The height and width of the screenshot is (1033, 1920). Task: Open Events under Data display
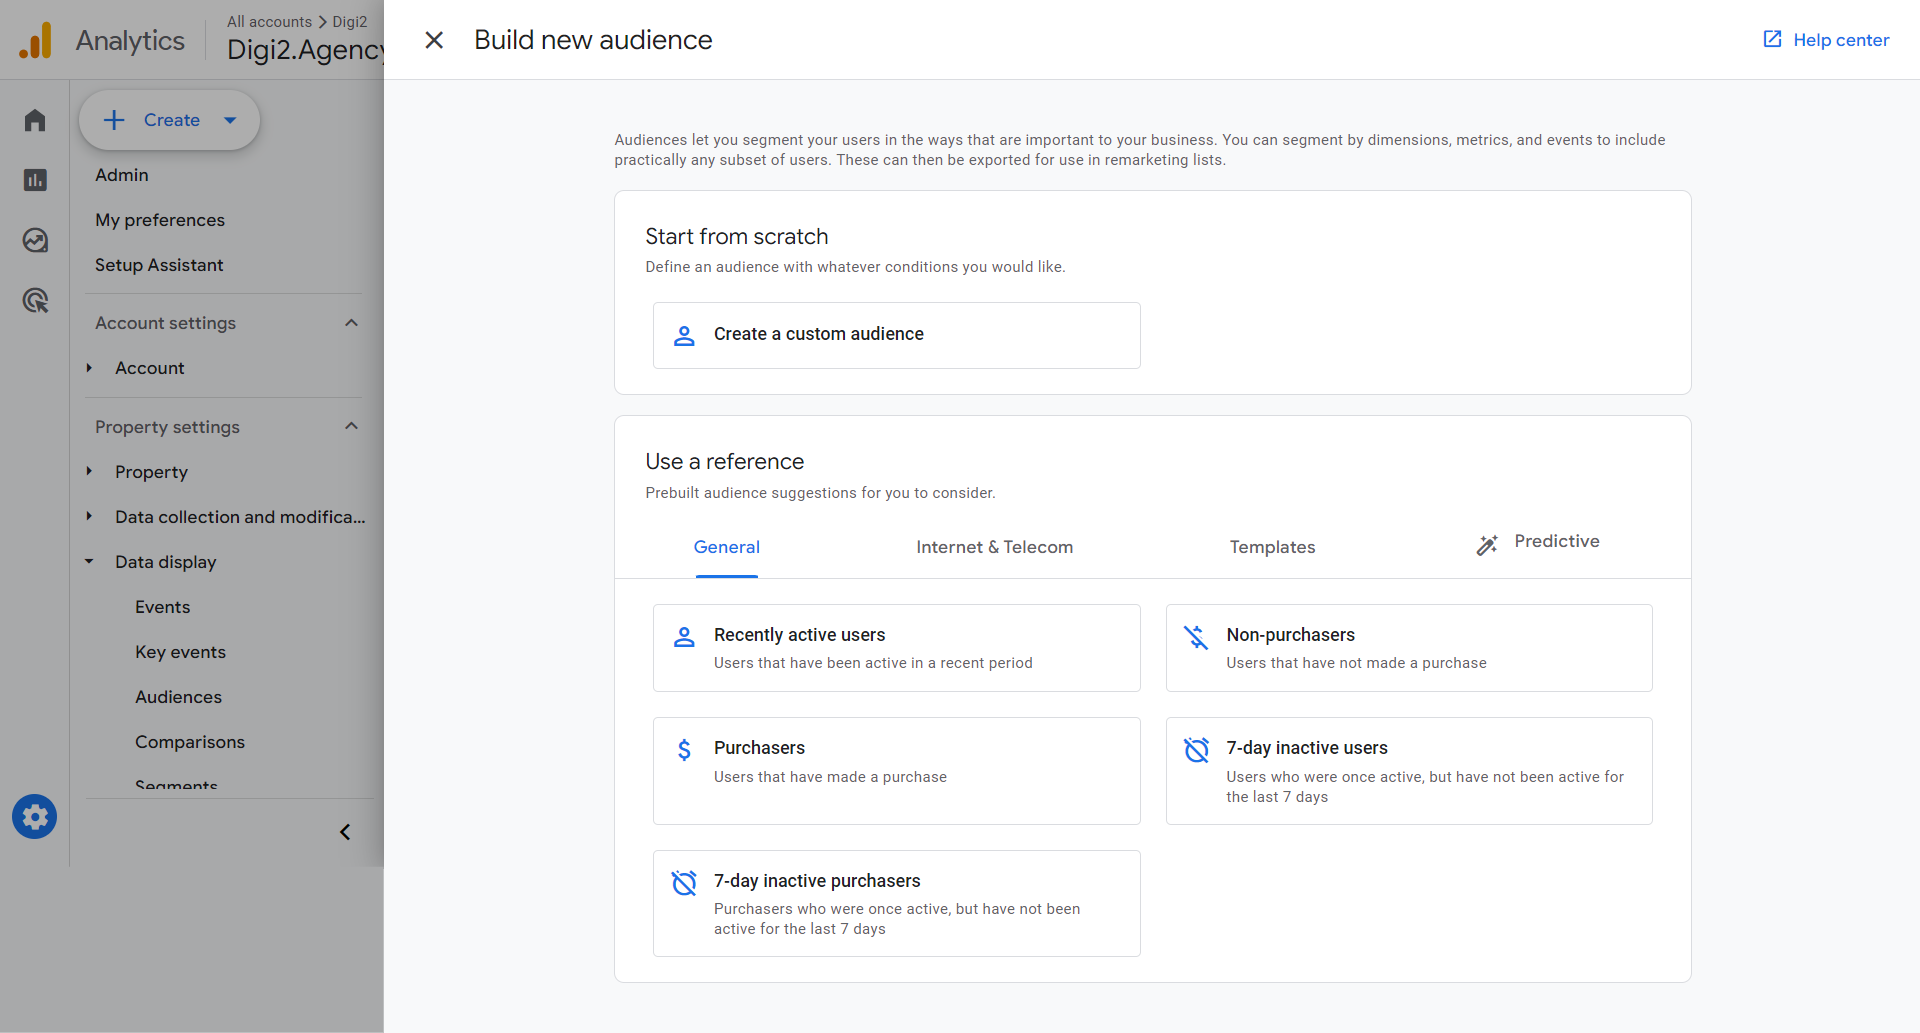tap(162, 607)
